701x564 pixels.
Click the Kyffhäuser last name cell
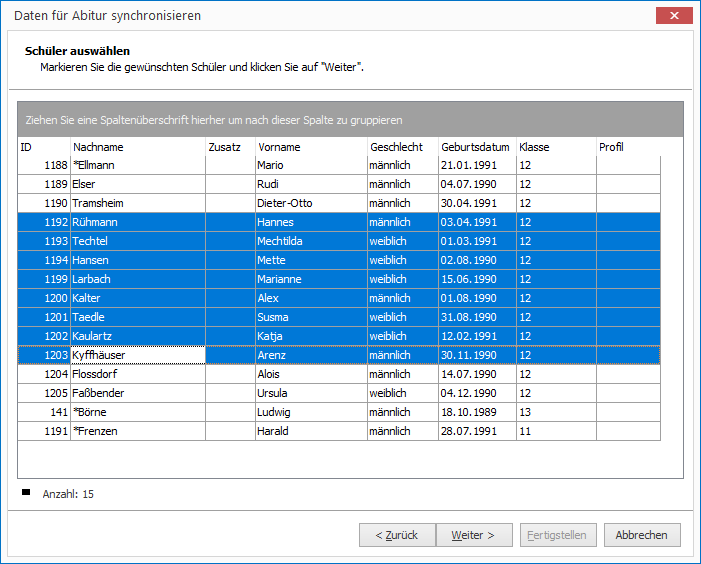pos(138,355)
